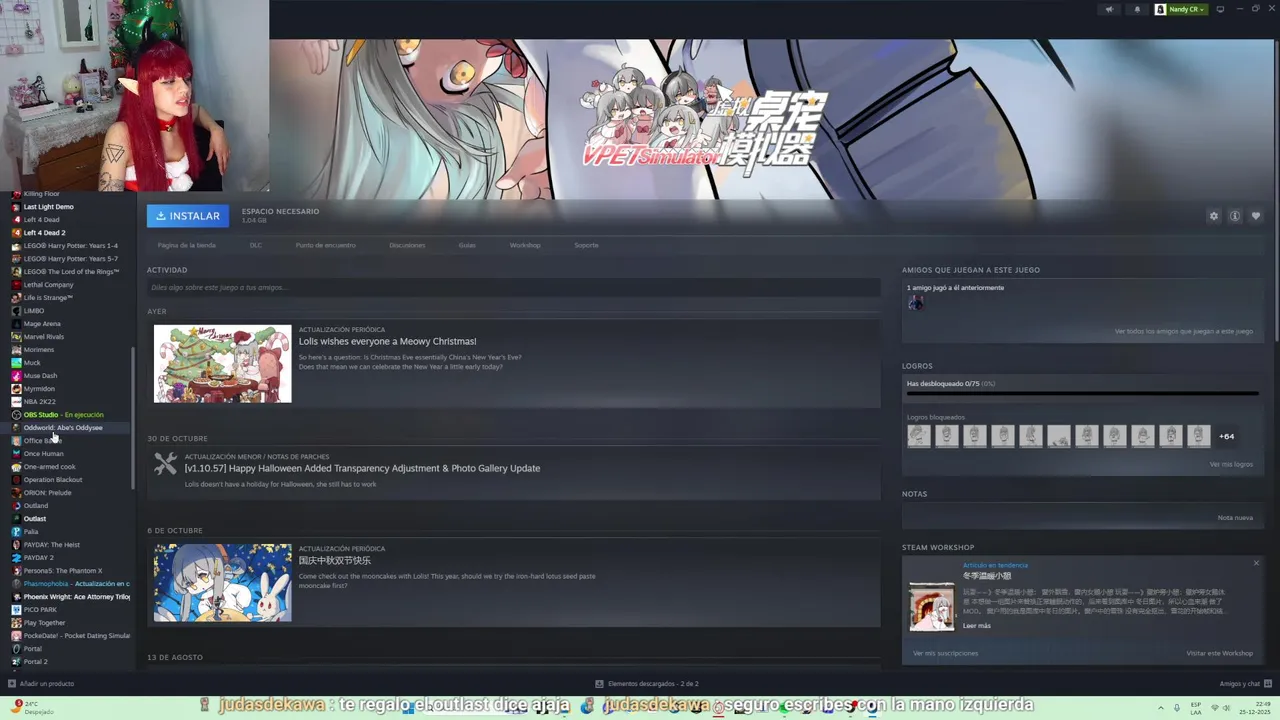Open 'Ver todos los amigos que juegan' link
Viewport: 1280px width, 720px height.
coord(1184,331)
